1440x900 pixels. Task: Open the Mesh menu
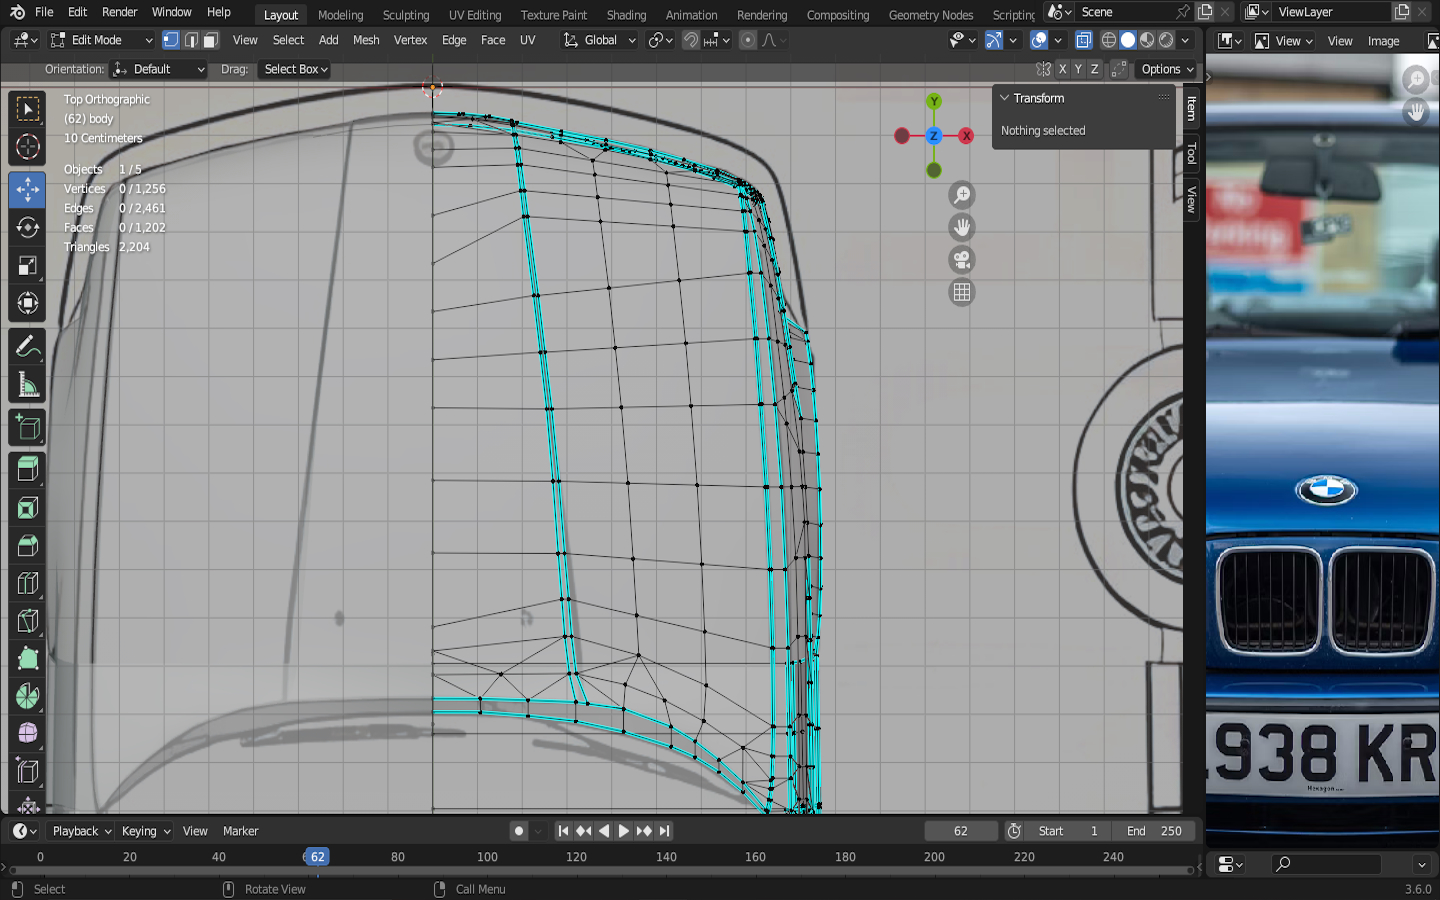pos(366,40)
